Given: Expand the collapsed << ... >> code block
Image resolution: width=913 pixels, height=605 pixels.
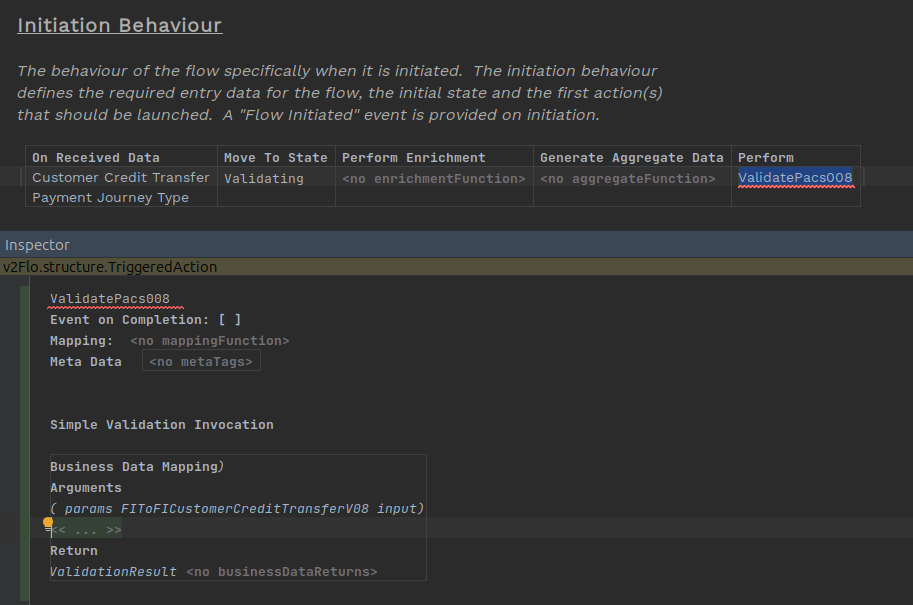Looking at the screenshot, I should tap(88, 530).
